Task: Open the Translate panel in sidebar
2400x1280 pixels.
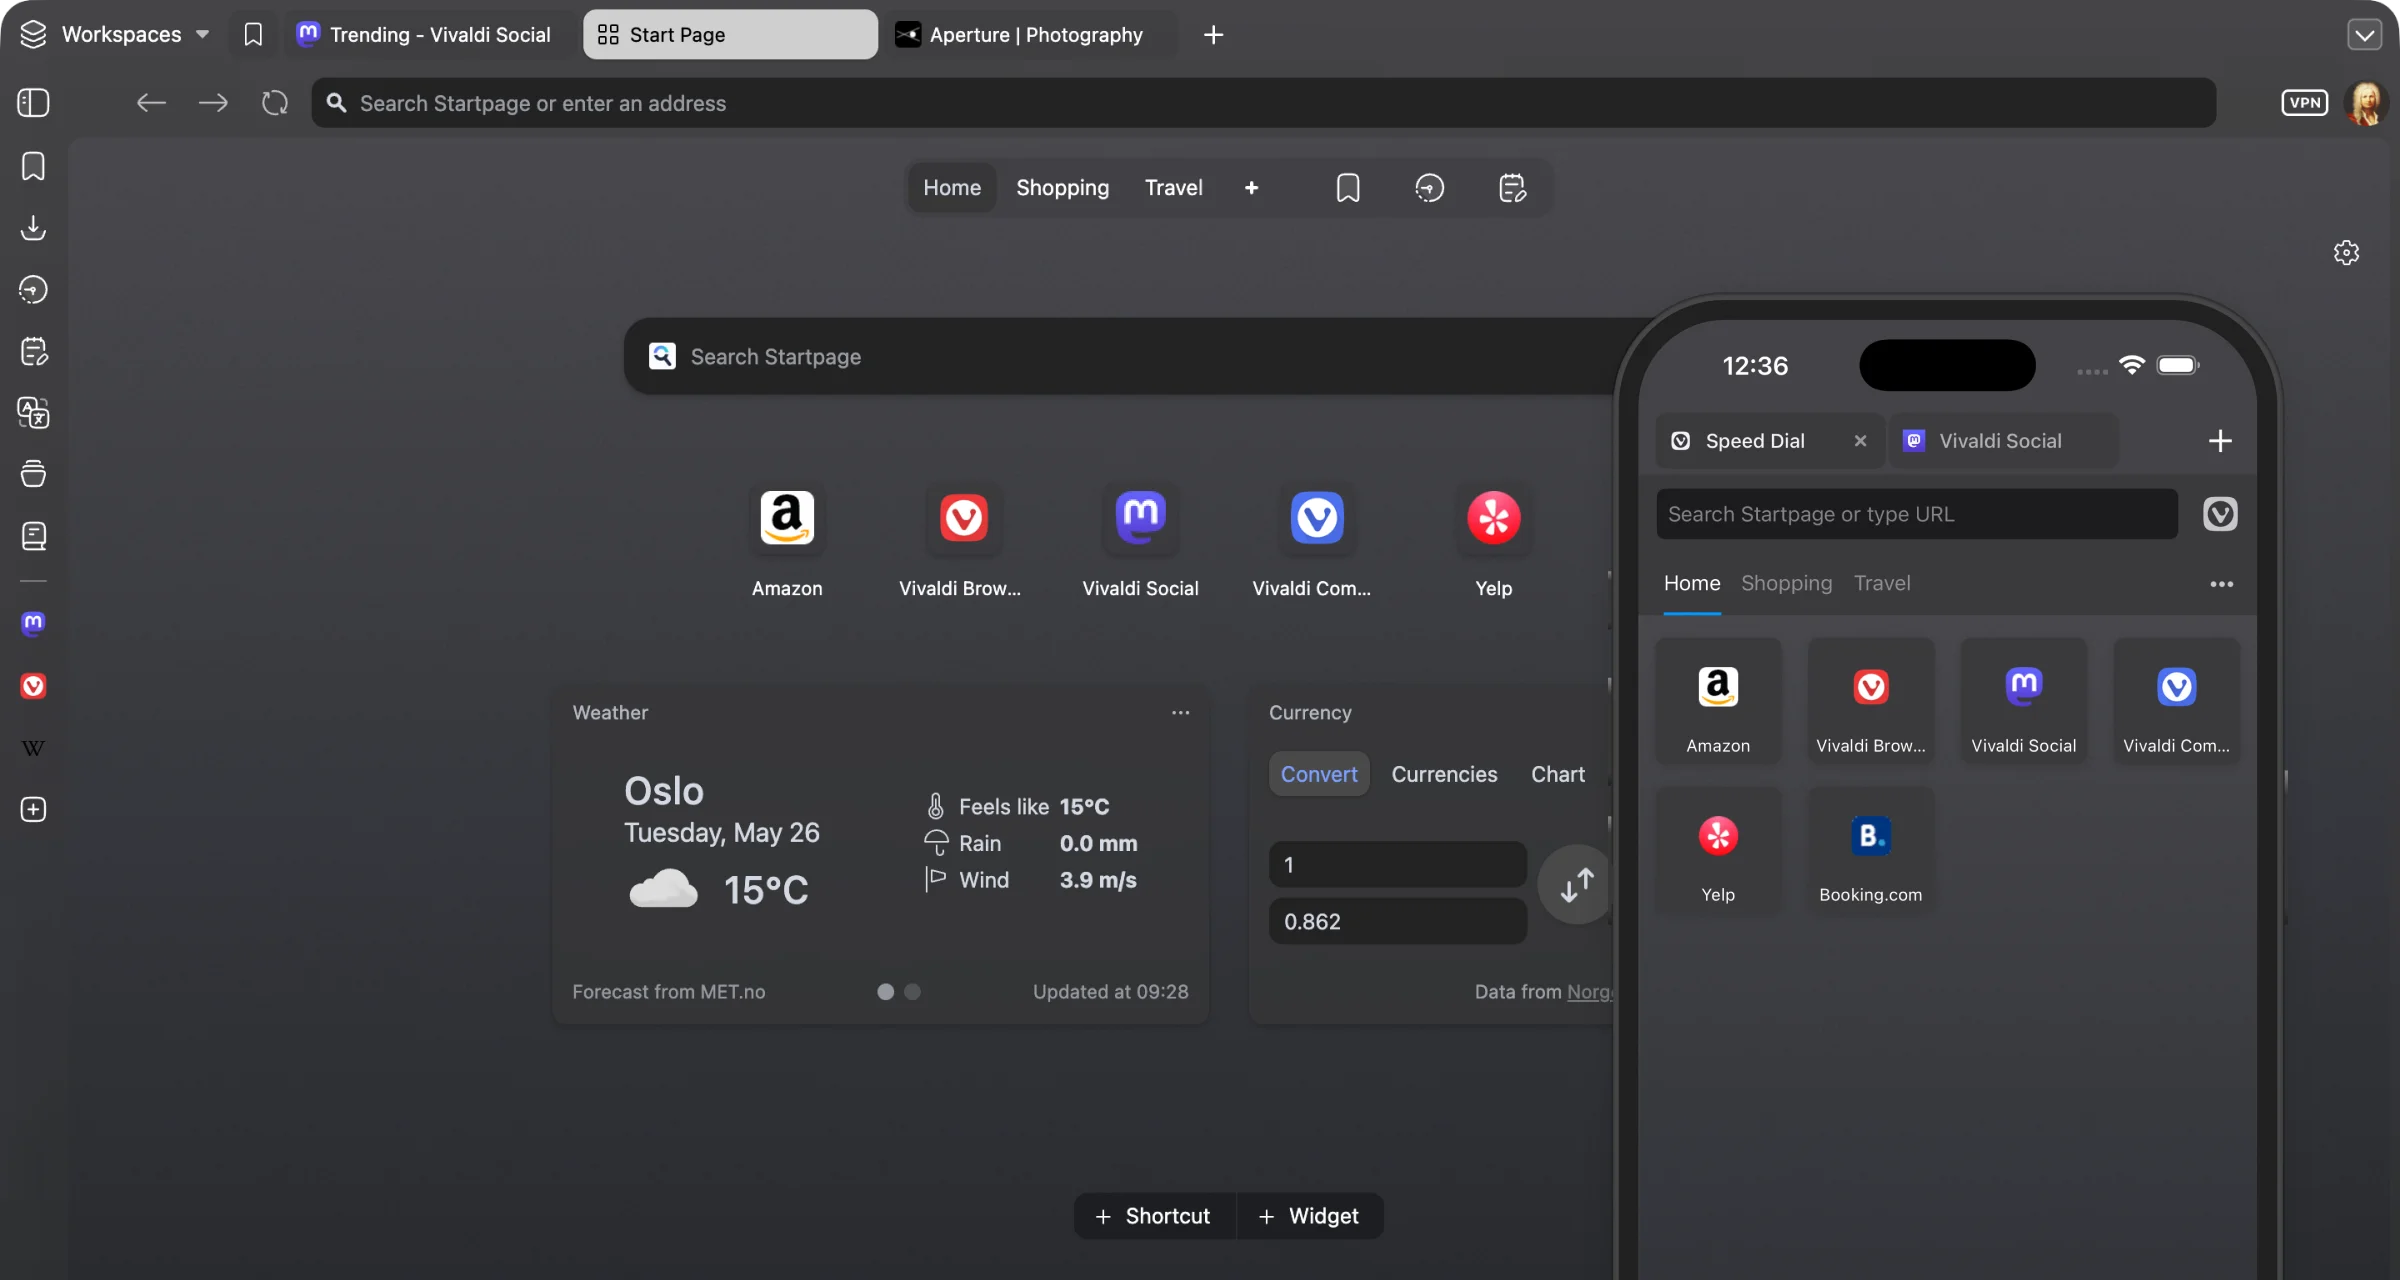Action: 34,413
